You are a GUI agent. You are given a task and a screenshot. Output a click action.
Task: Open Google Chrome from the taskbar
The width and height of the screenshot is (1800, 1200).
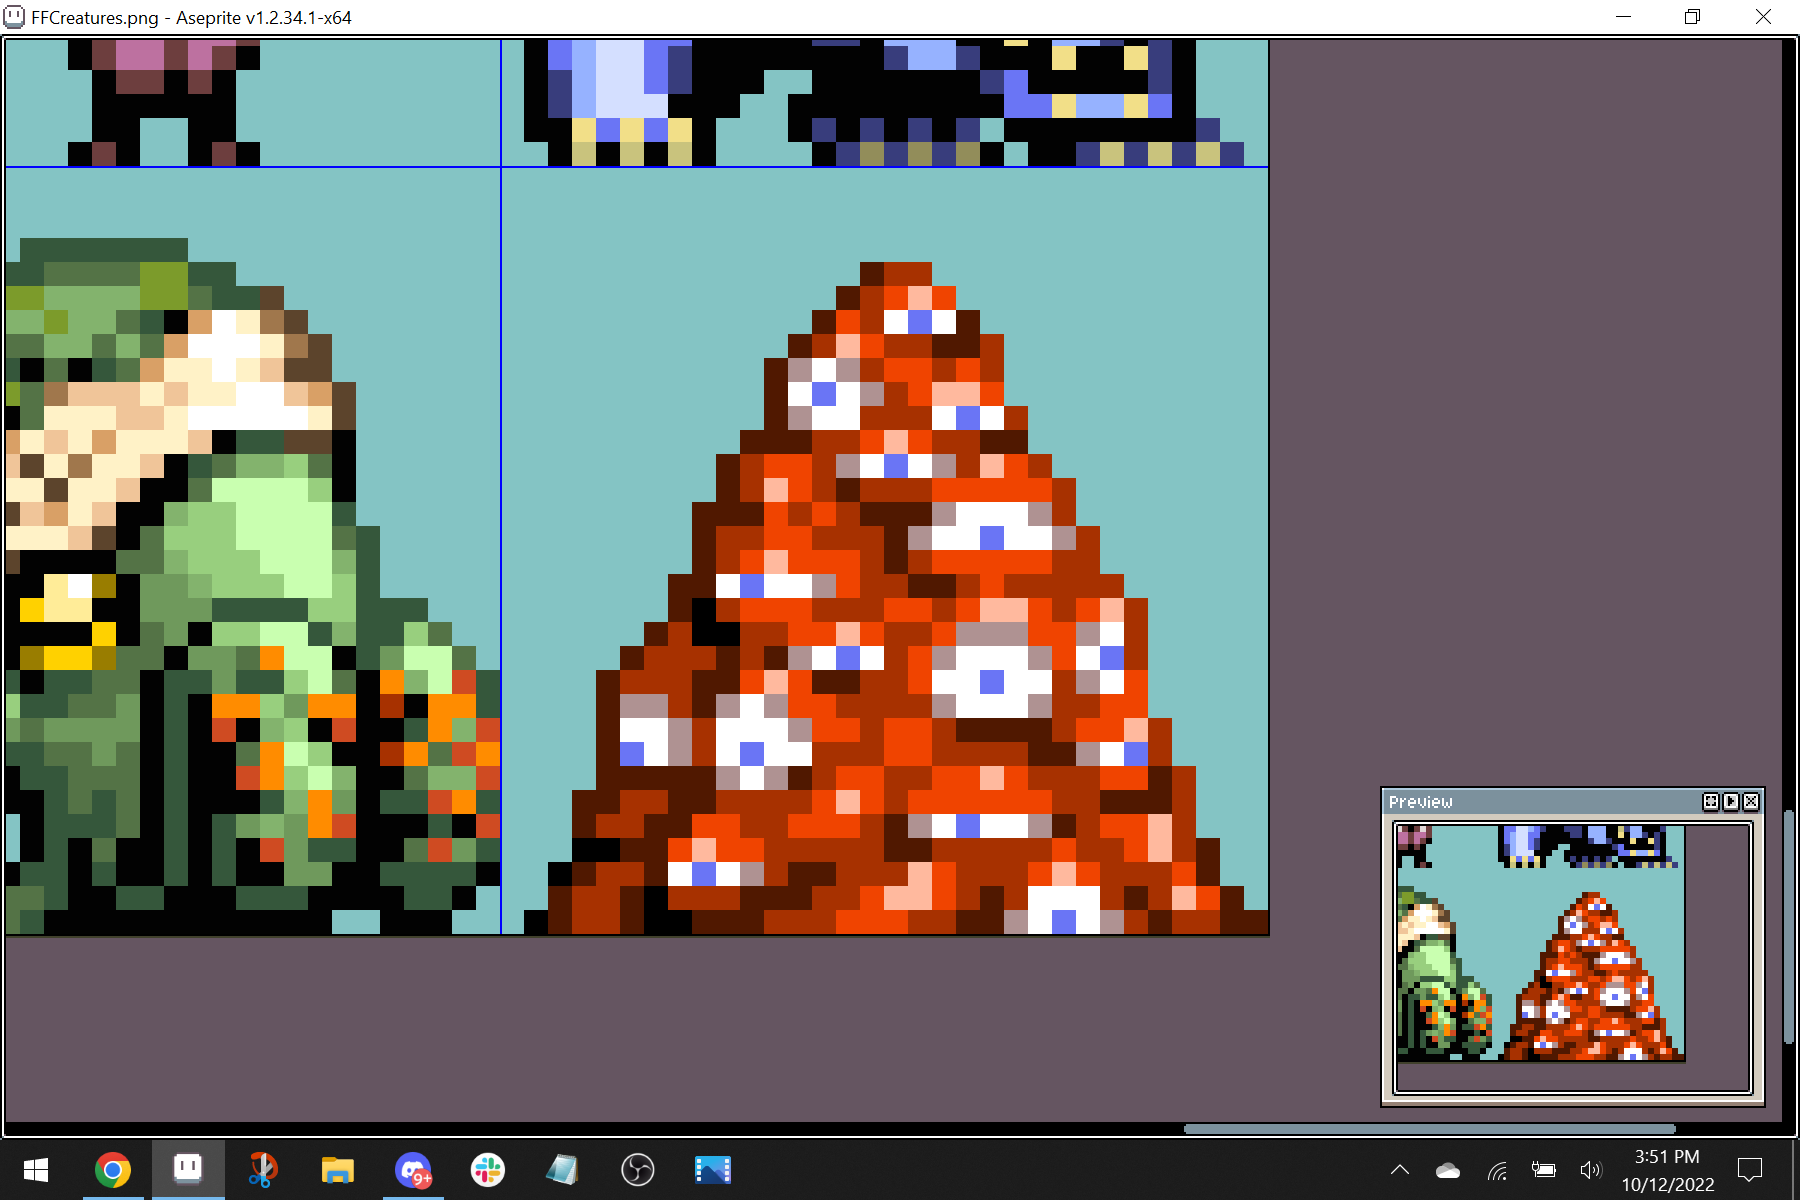[113, 1170]
